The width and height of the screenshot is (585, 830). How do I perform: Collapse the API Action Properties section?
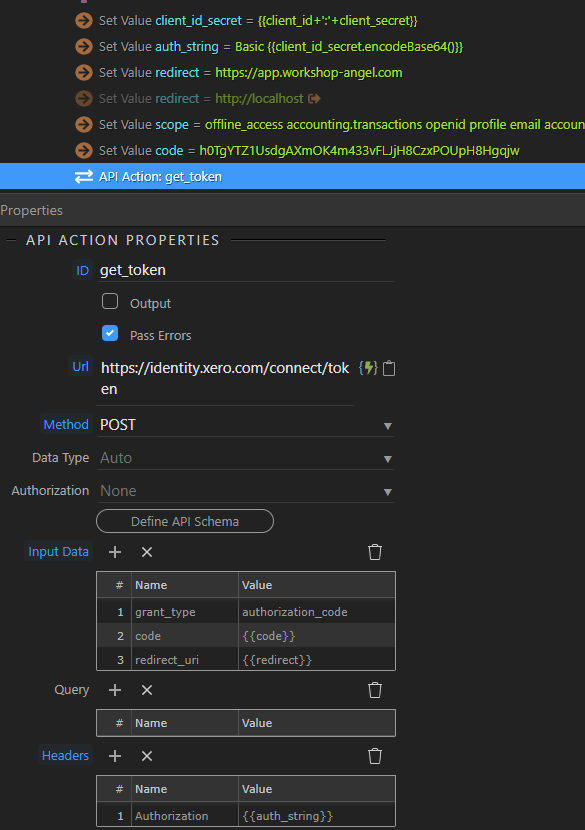pyautogui.click(x=11, y=240)
